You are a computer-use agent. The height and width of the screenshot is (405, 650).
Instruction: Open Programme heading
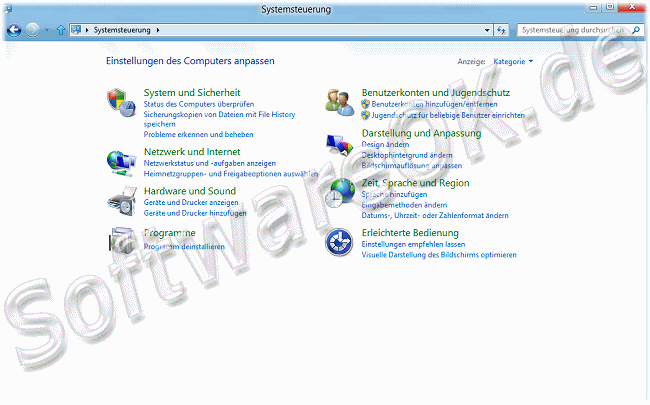(170, 233)
